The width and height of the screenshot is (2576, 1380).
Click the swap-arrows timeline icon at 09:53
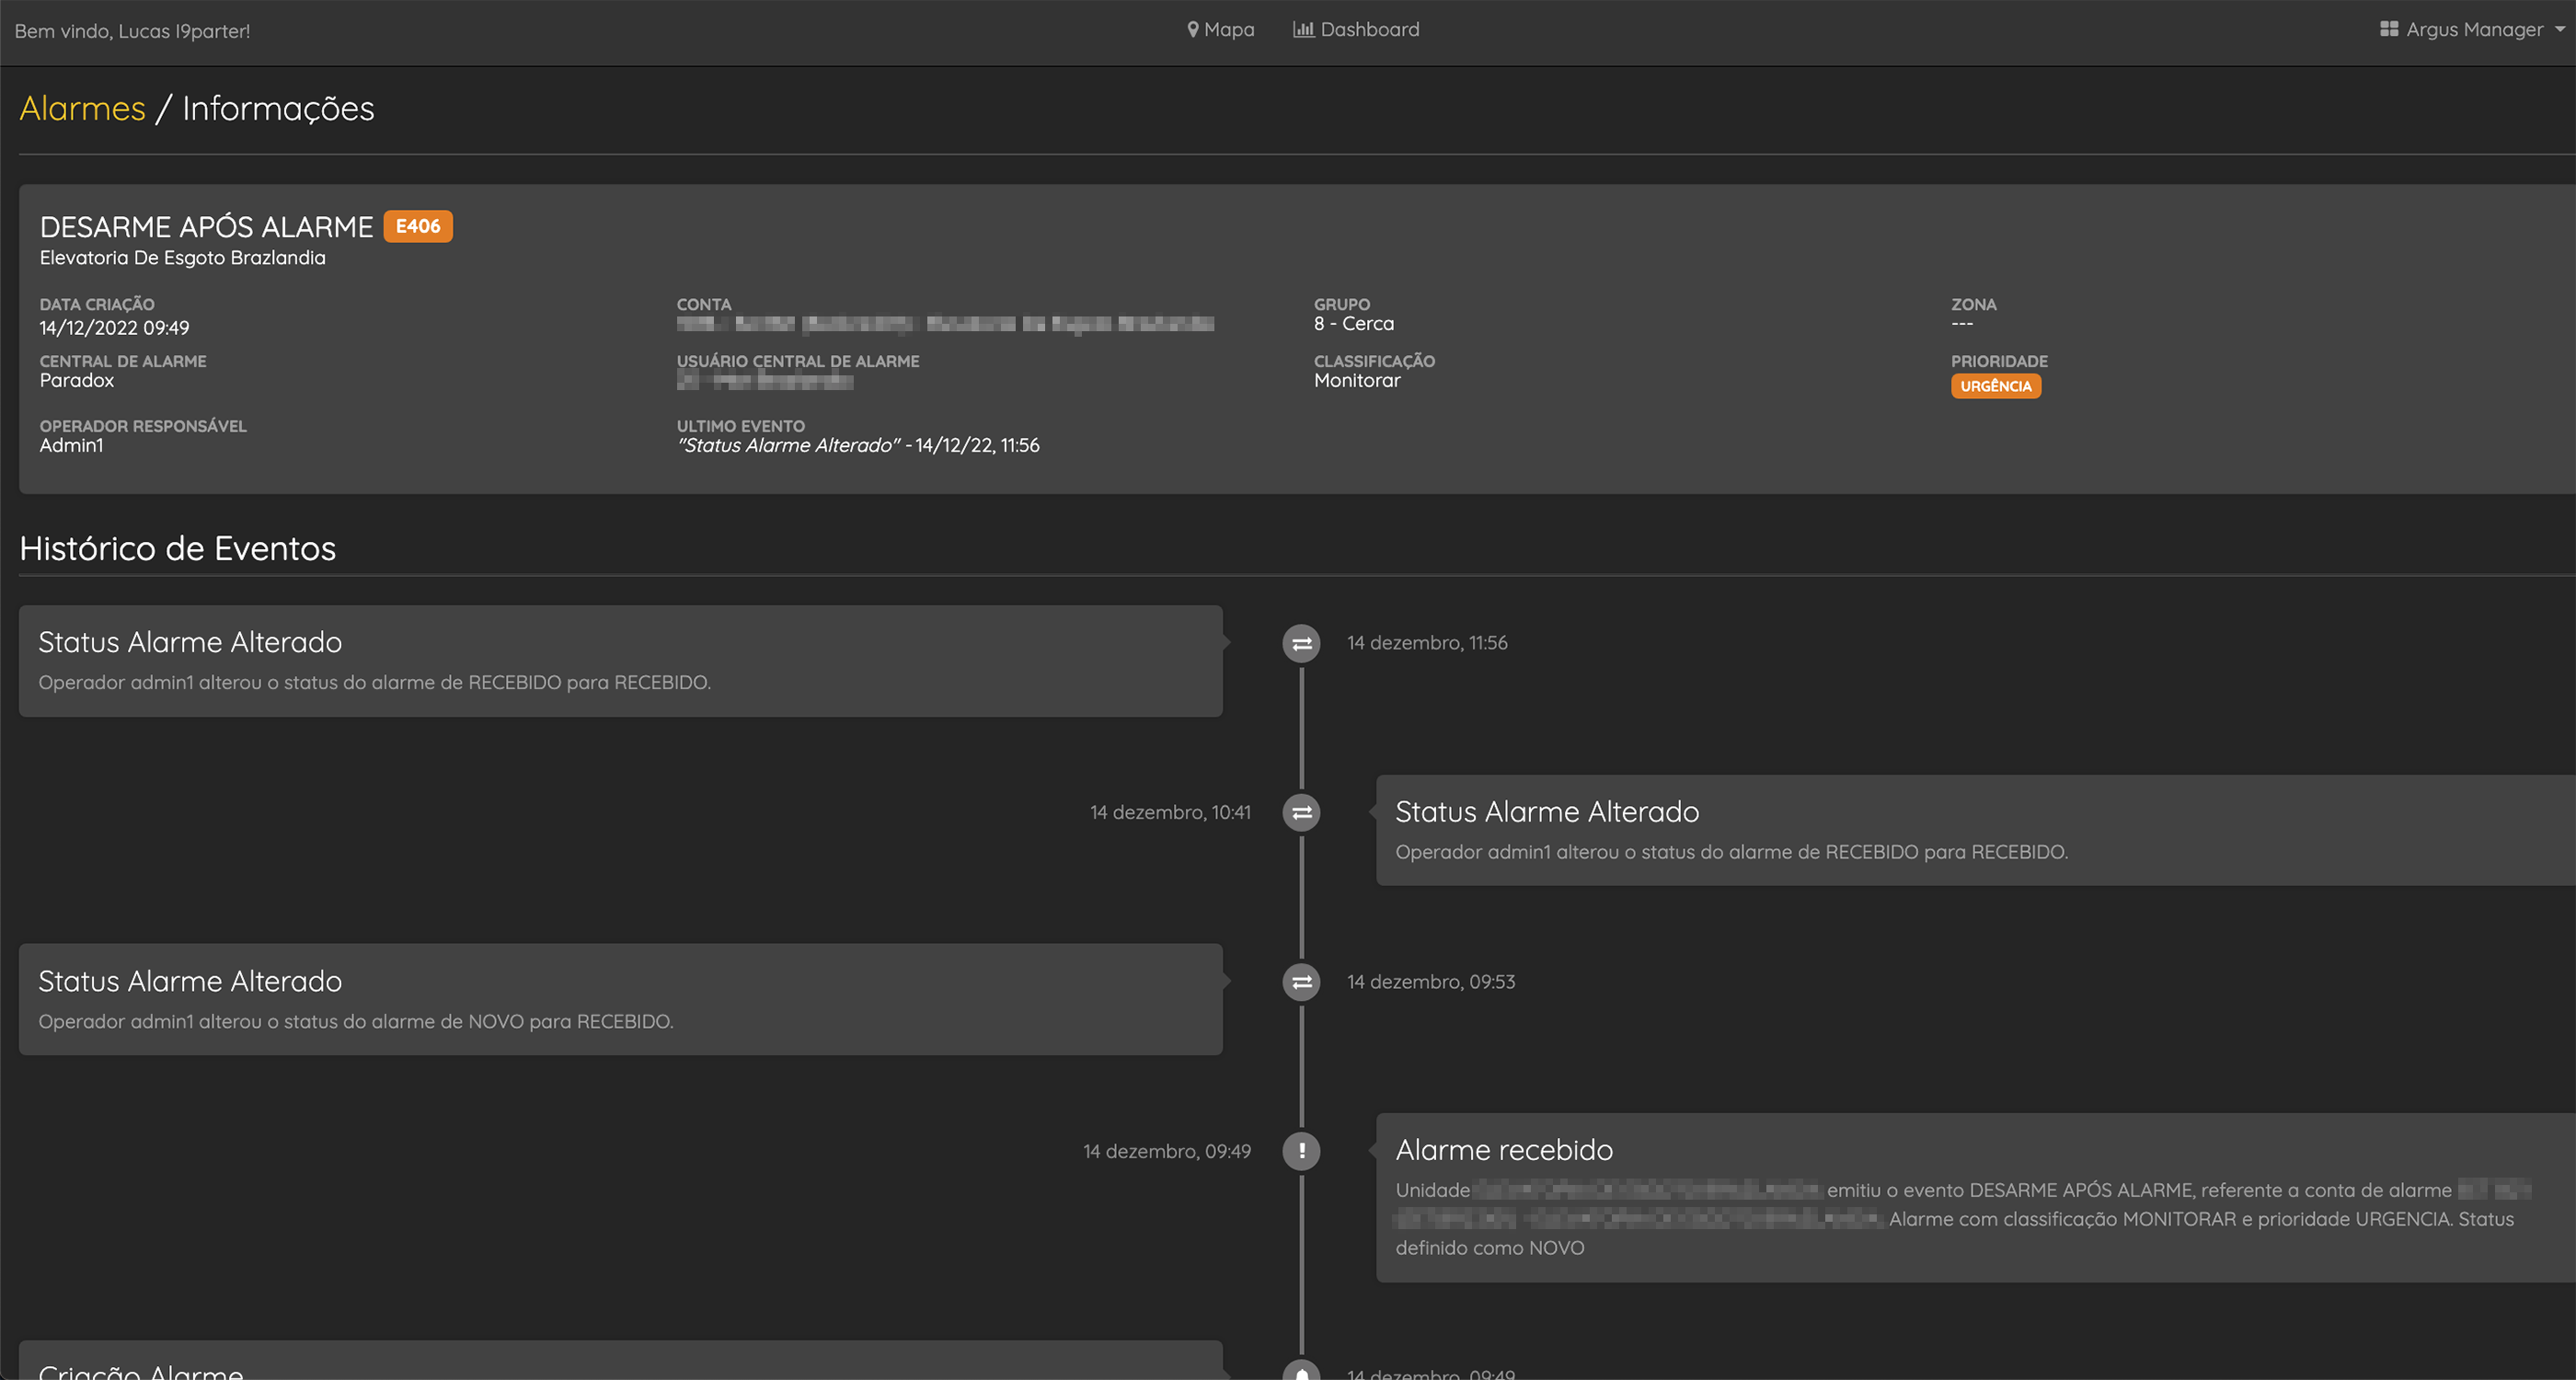(1301, 982)
